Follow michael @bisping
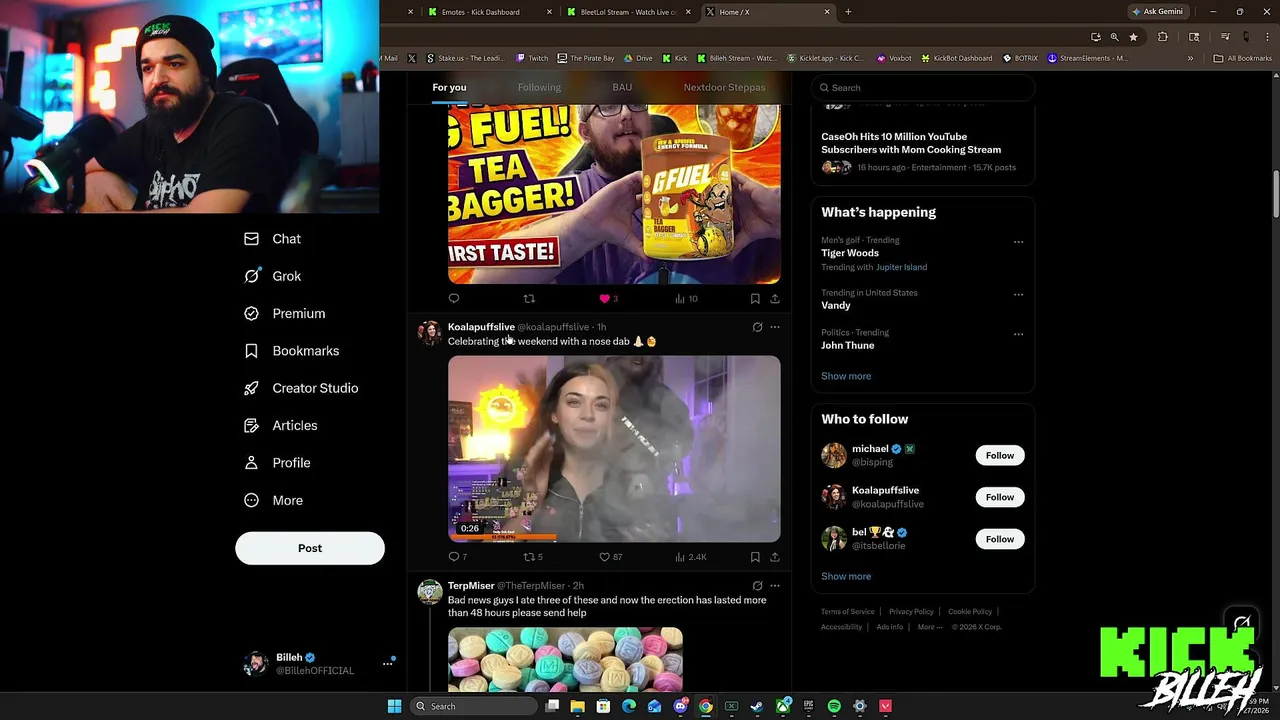Screen dimensions: 1280x720 coord(1000,456)
